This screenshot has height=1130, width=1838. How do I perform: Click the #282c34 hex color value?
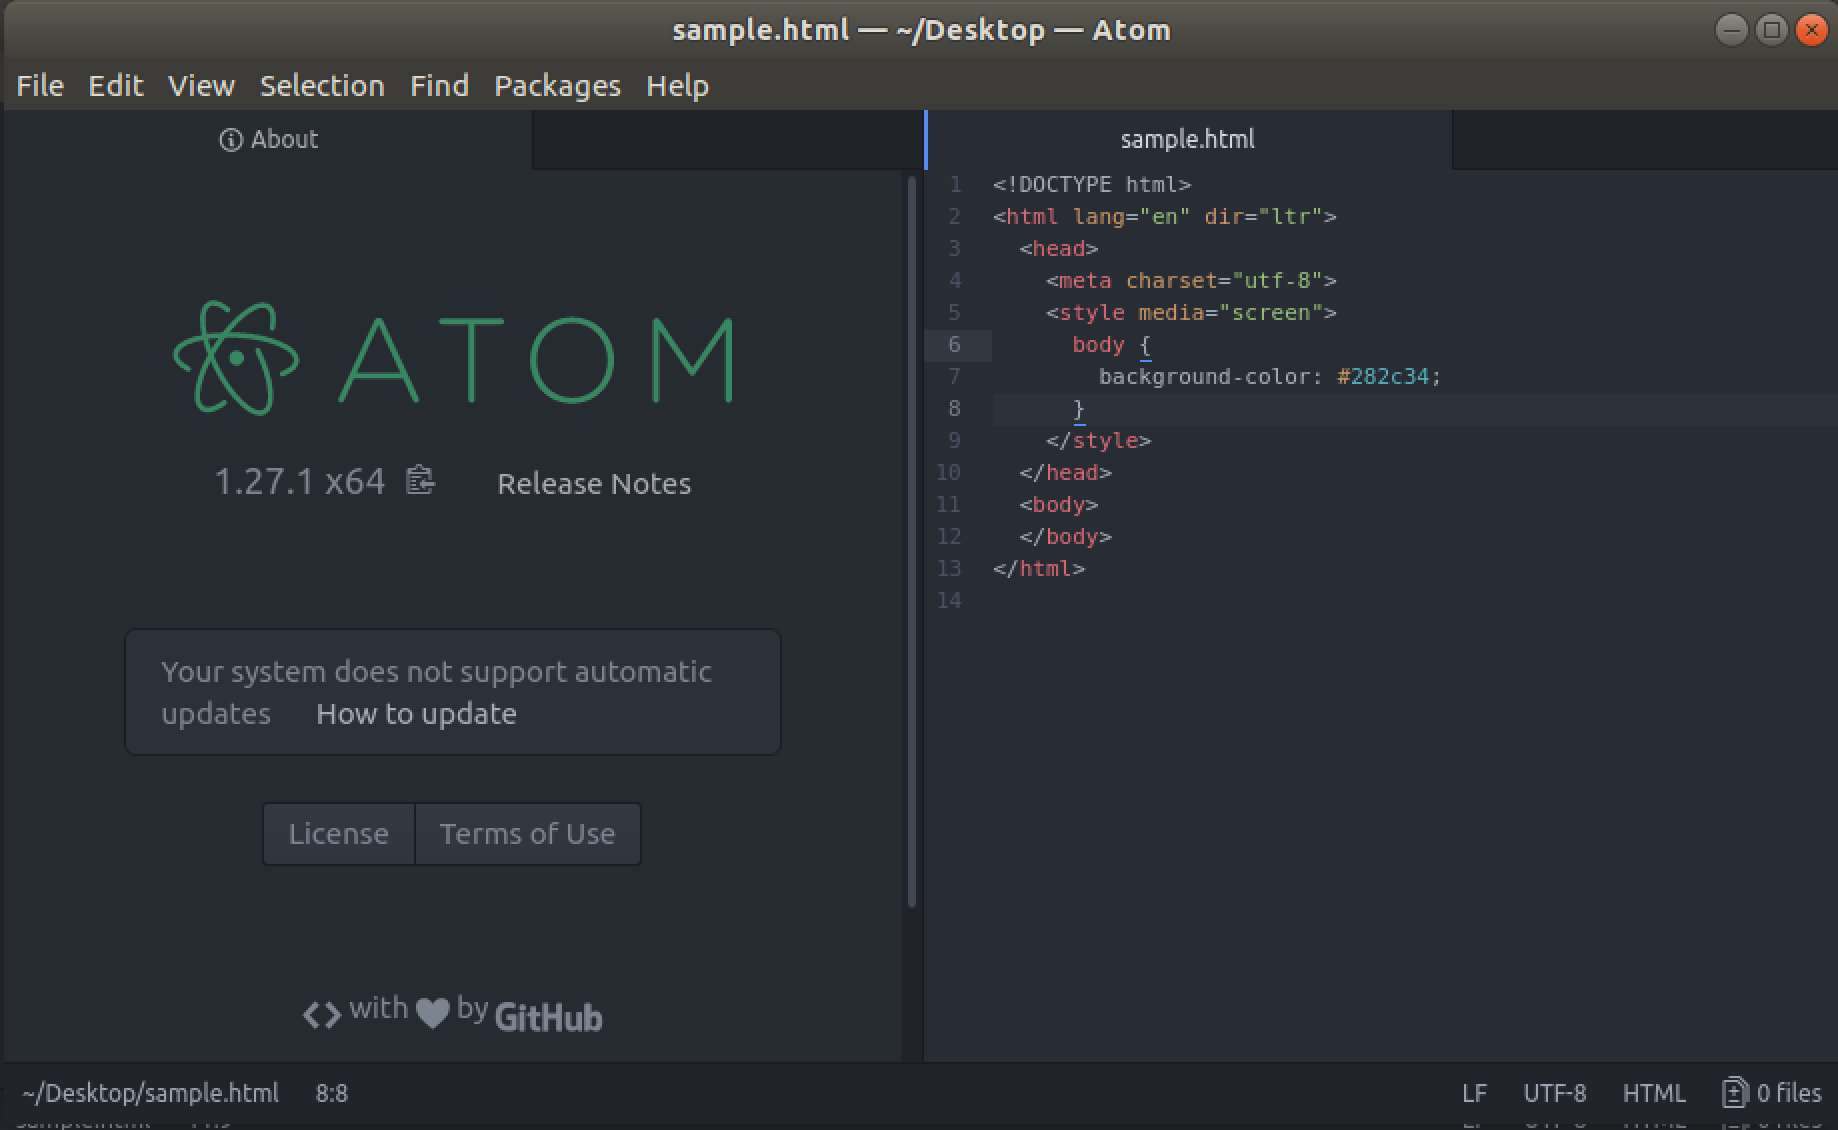(x=1387, y=376)
